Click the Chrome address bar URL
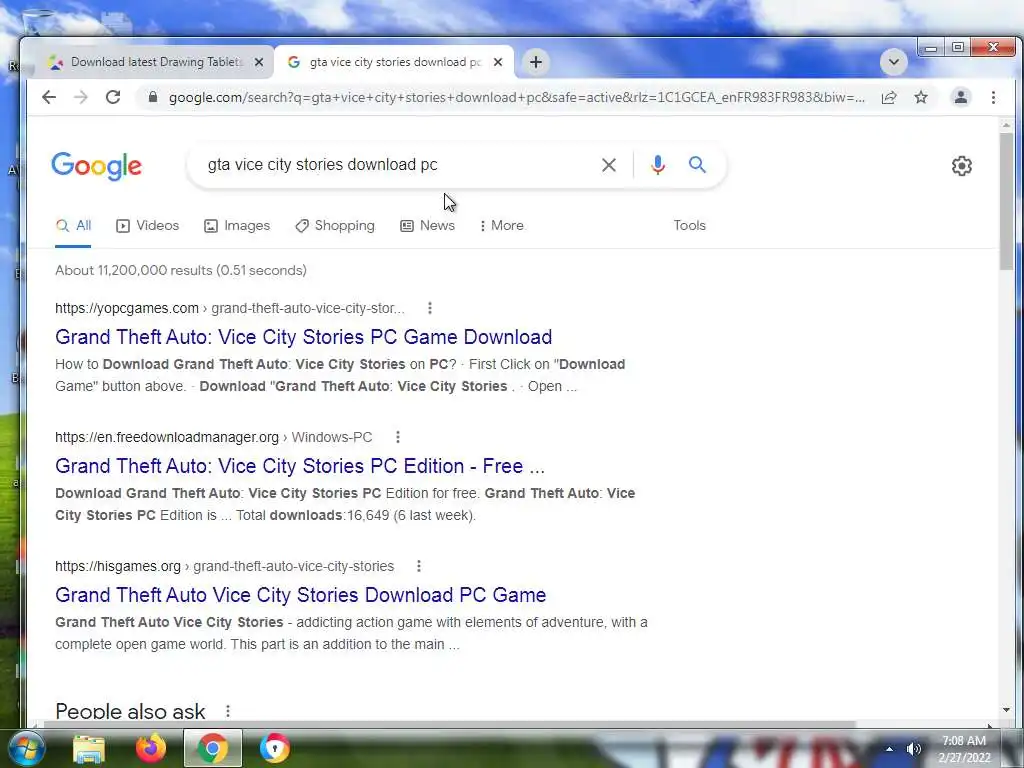Image resolution: width=1024 pixels, height=768 pixels. coord(516,97)
